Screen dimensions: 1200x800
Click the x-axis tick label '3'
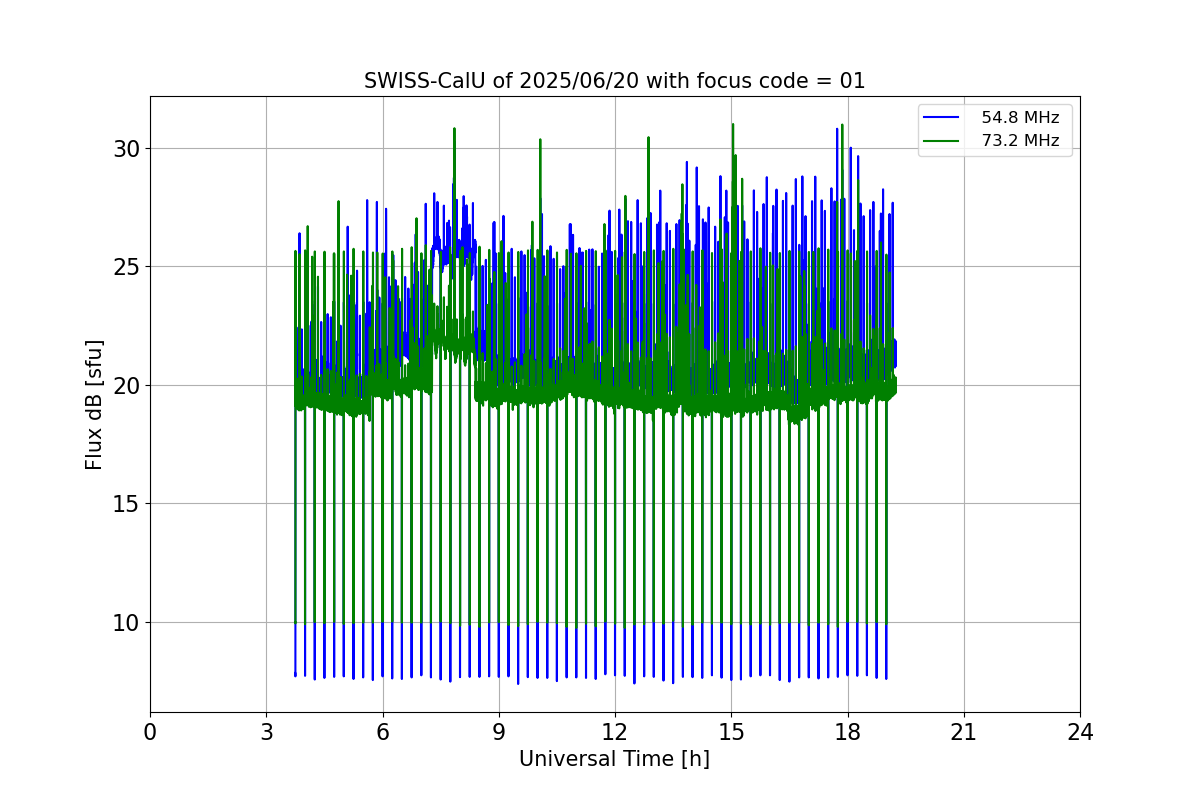coord(266,733)
